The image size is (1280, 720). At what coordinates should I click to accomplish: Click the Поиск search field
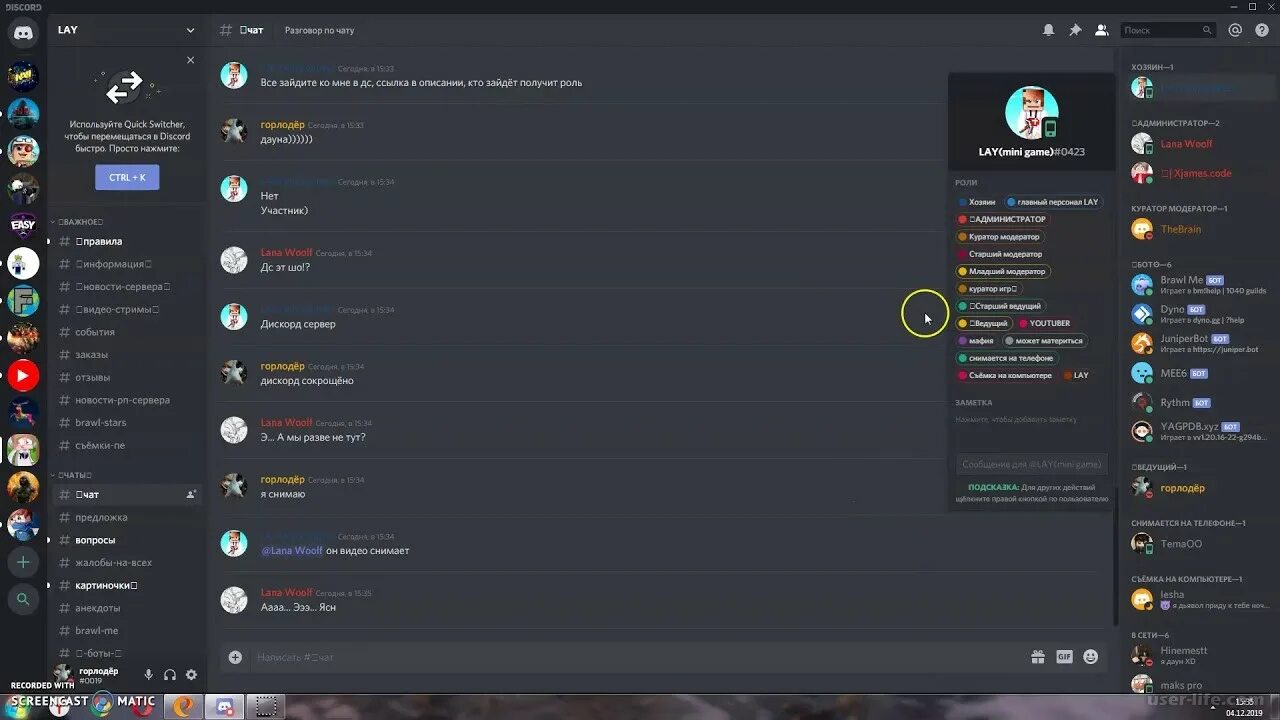pyautogui.click(x=1167, y=30)
